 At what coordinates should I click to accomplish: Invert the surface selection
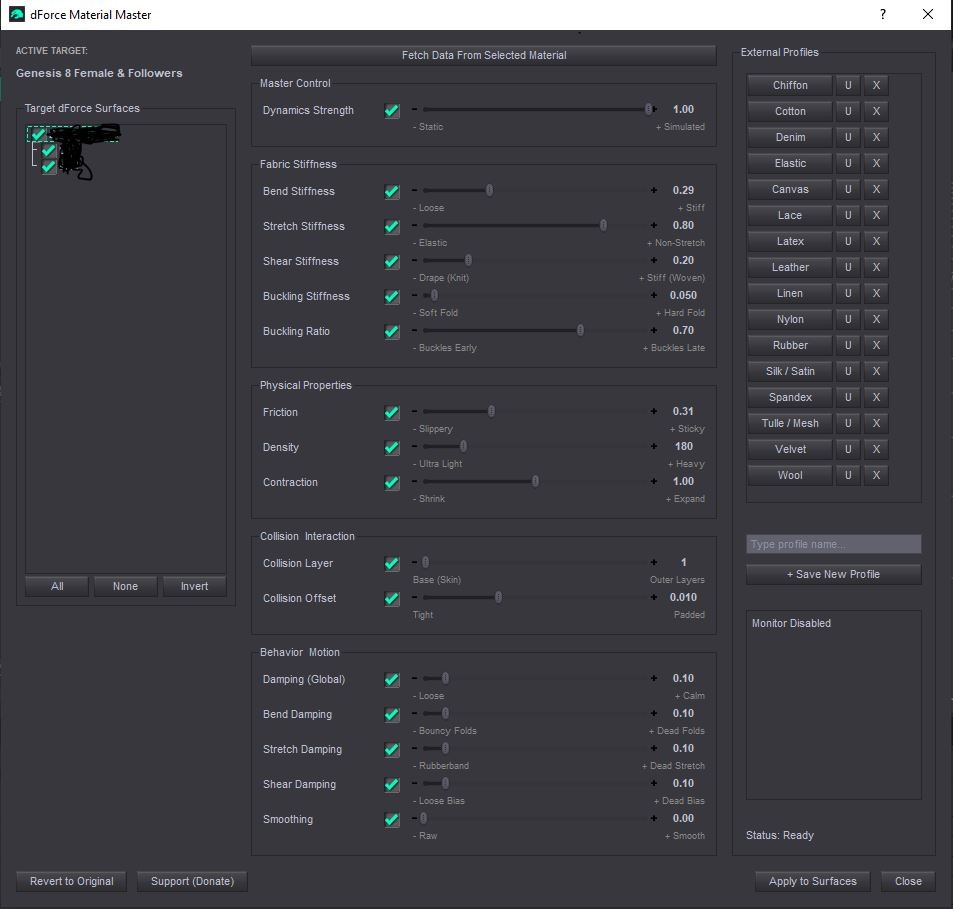coord(194,586)
